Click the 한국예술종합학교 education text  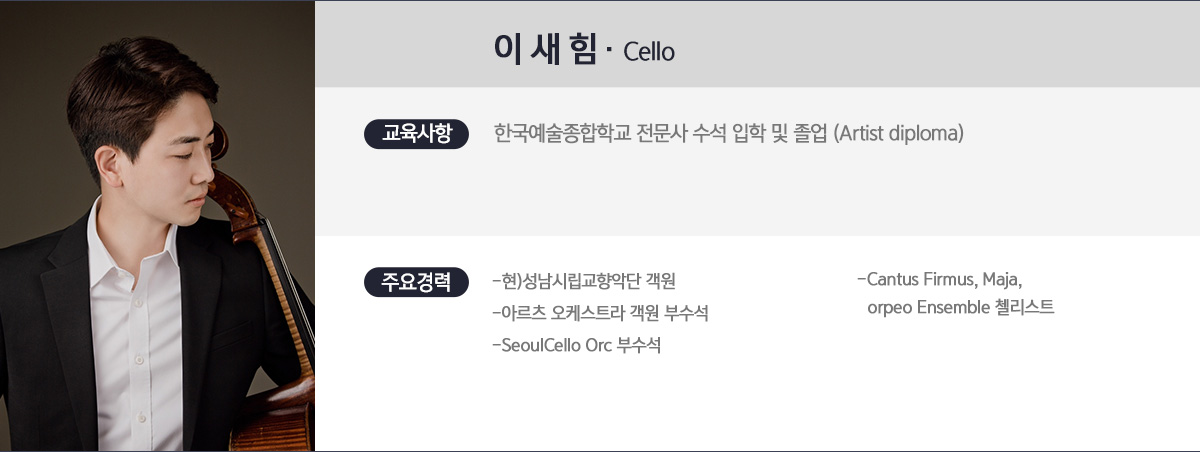pyautogui.click(x=557, y=133)
